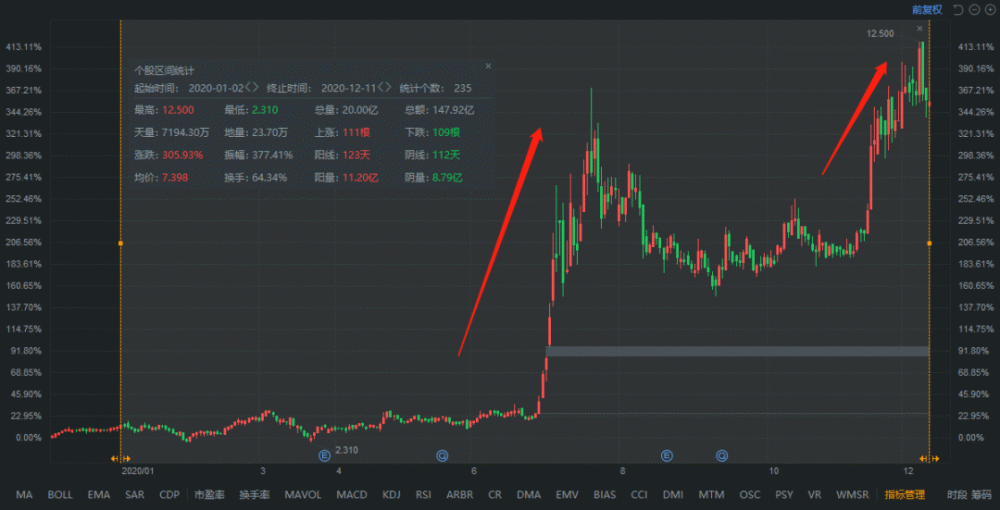Screen dimensions: 1000x510
Task: Click the 12.500 high price label
Action: click(880, 33)
